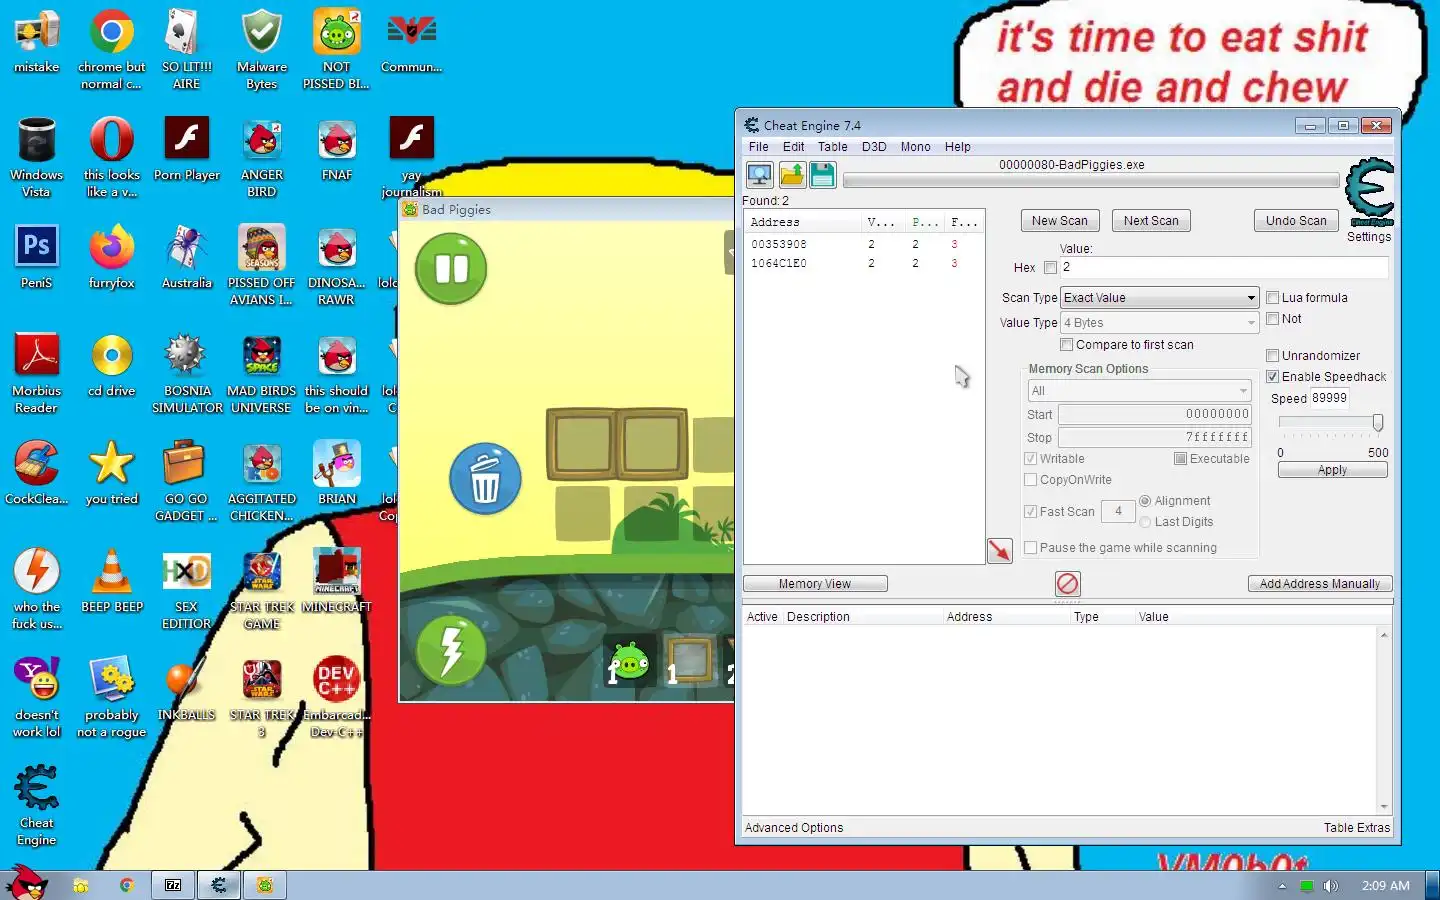
Task: Check Compare to first scan
Action: (1067, 345)
